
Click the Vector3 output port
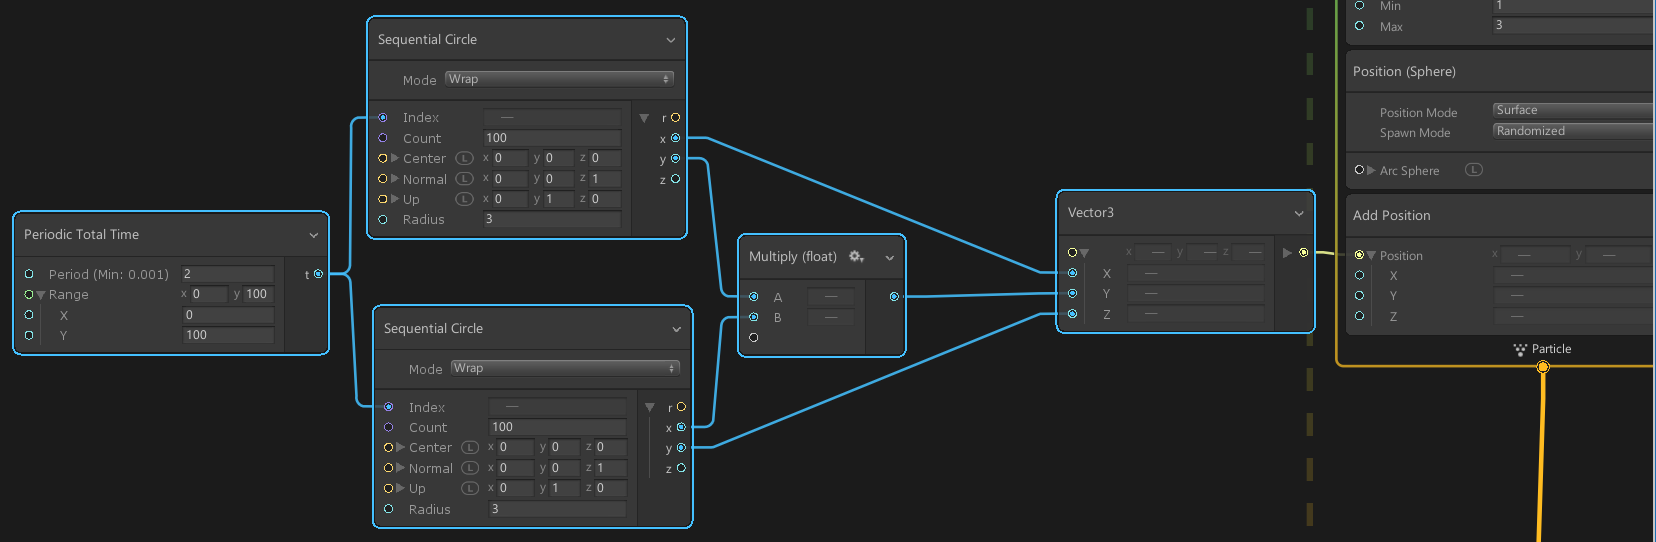click(x=1304, y=252)
